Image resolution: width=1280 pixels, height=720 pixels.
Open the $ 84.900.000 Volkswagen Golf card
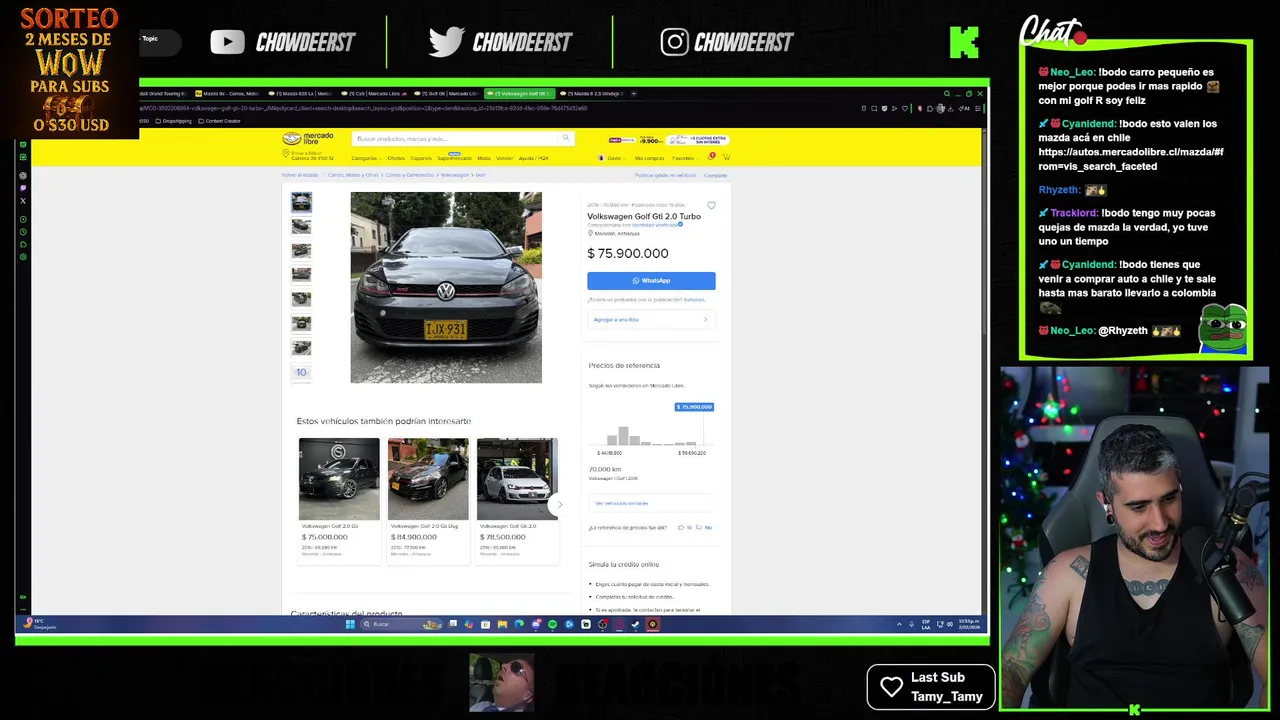[x=428, y=500]
